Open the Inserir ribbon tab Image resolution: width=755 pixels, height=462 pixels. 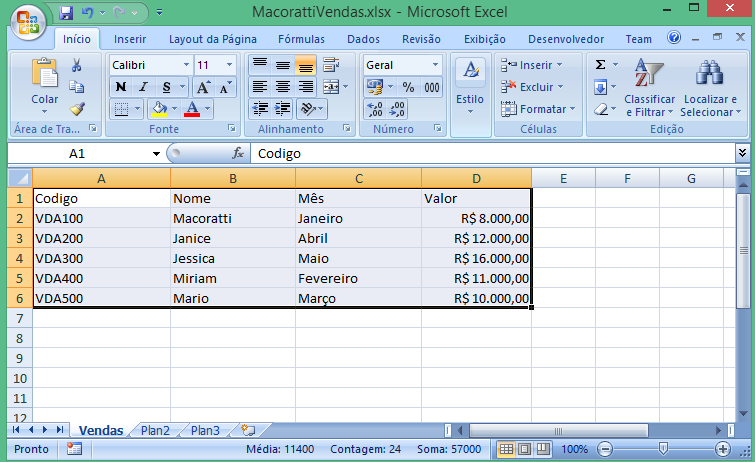pos(130,39)
